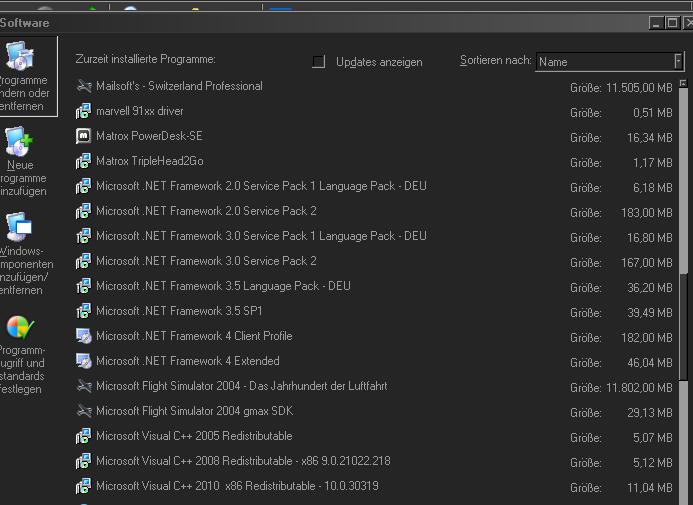Screen dimensions: 693x505
Task: Click the program list vertical scrollbar thumb
Action: coord(683,325)
